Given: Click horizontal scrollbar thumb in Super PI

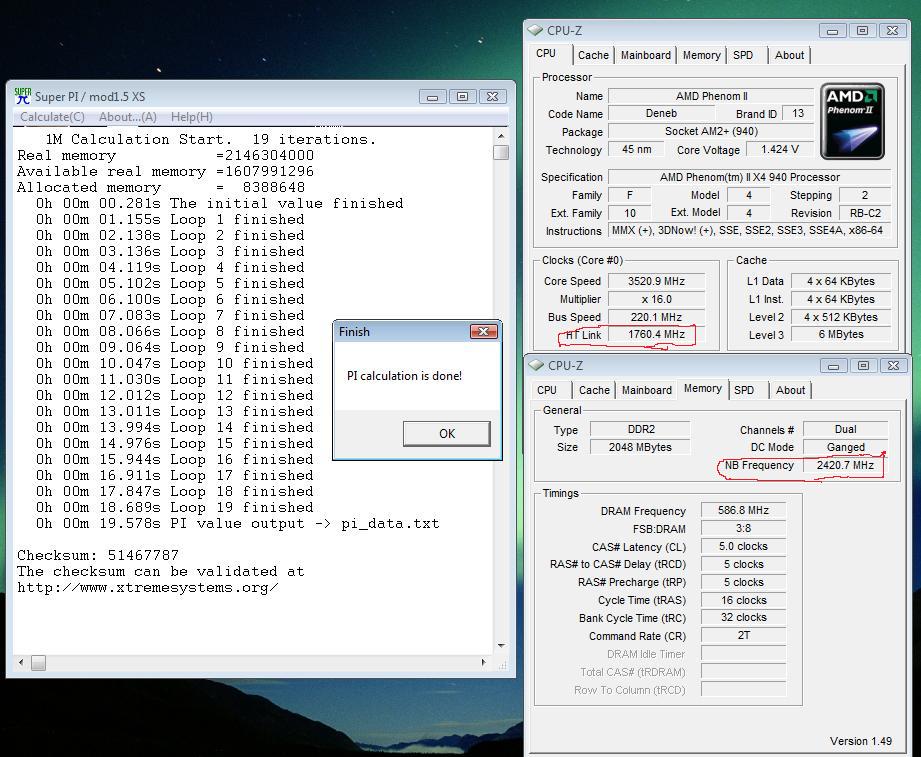Looking at the screenshot, I should pyautogui.click(x=38, y=663).
